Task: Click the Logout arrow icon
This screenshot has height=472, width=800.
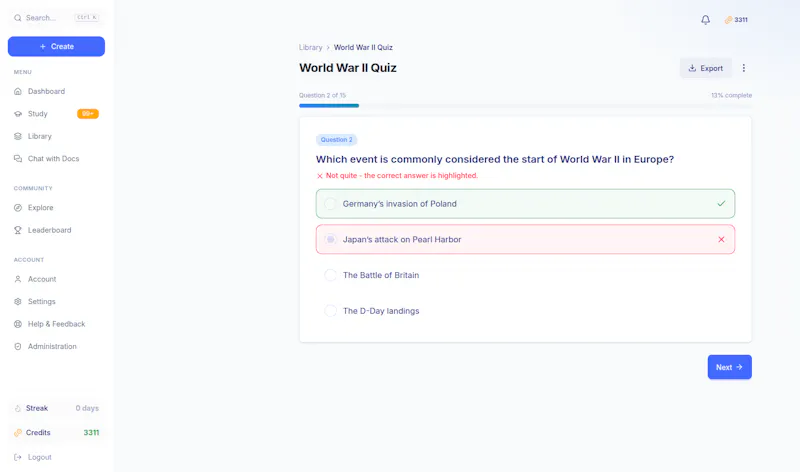Action: [18, 457]
